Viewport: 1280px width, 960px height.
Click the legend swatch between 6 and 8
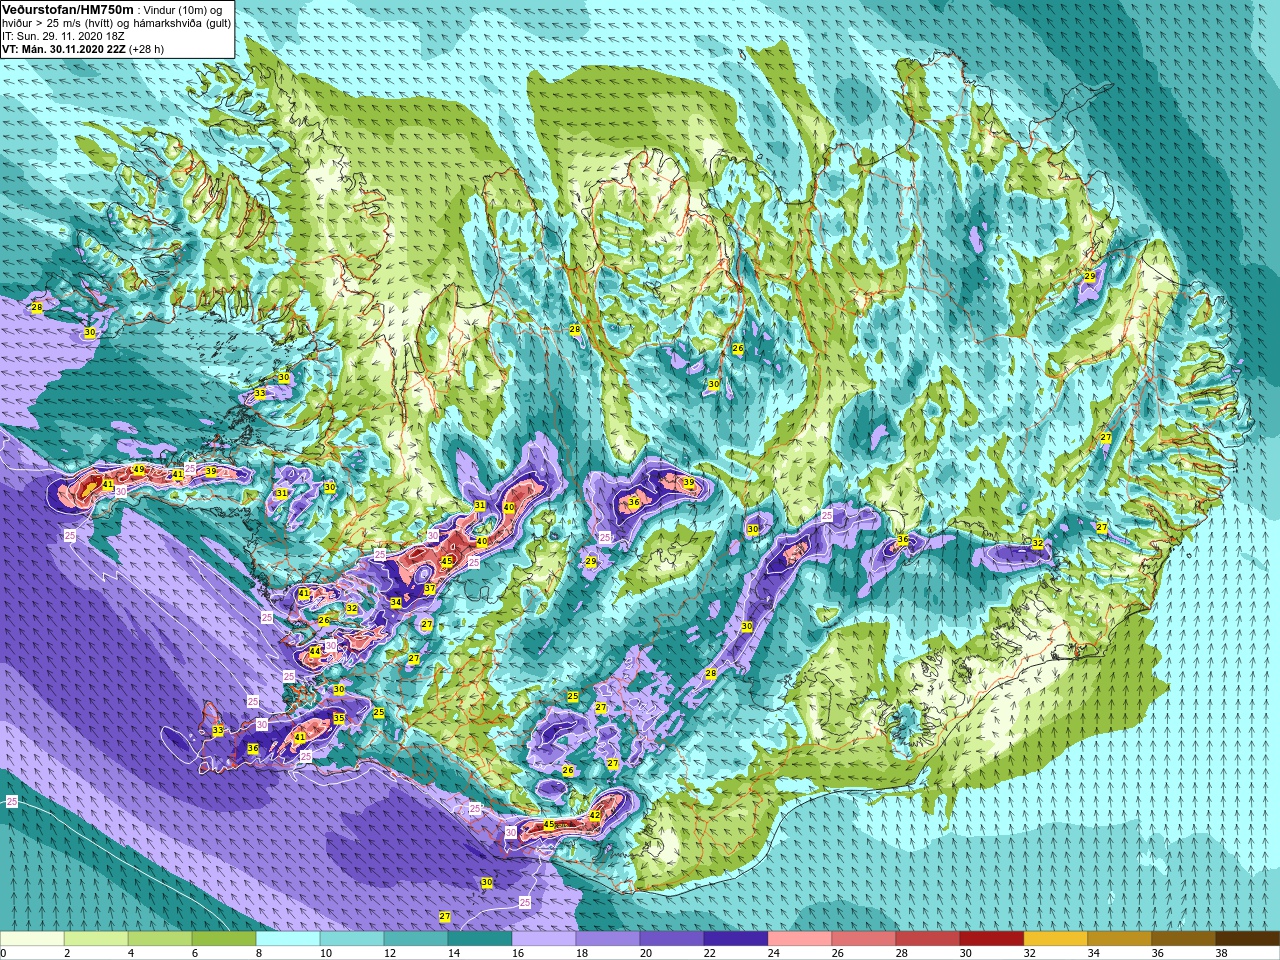click(x=224, y=939)
